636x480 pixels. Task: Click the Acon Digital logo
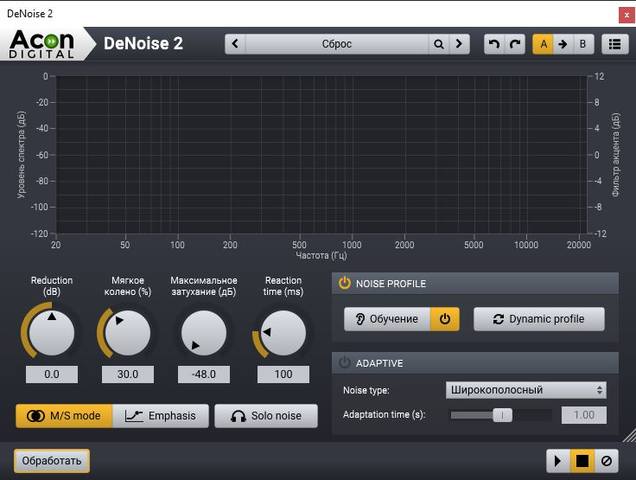click(42, 44)
